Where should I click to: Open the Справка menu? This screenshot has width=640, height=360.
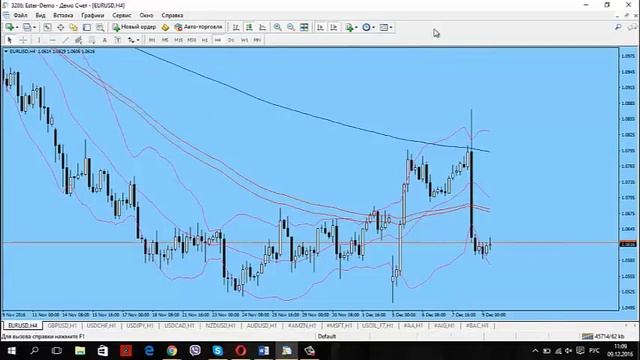[172, 15]
